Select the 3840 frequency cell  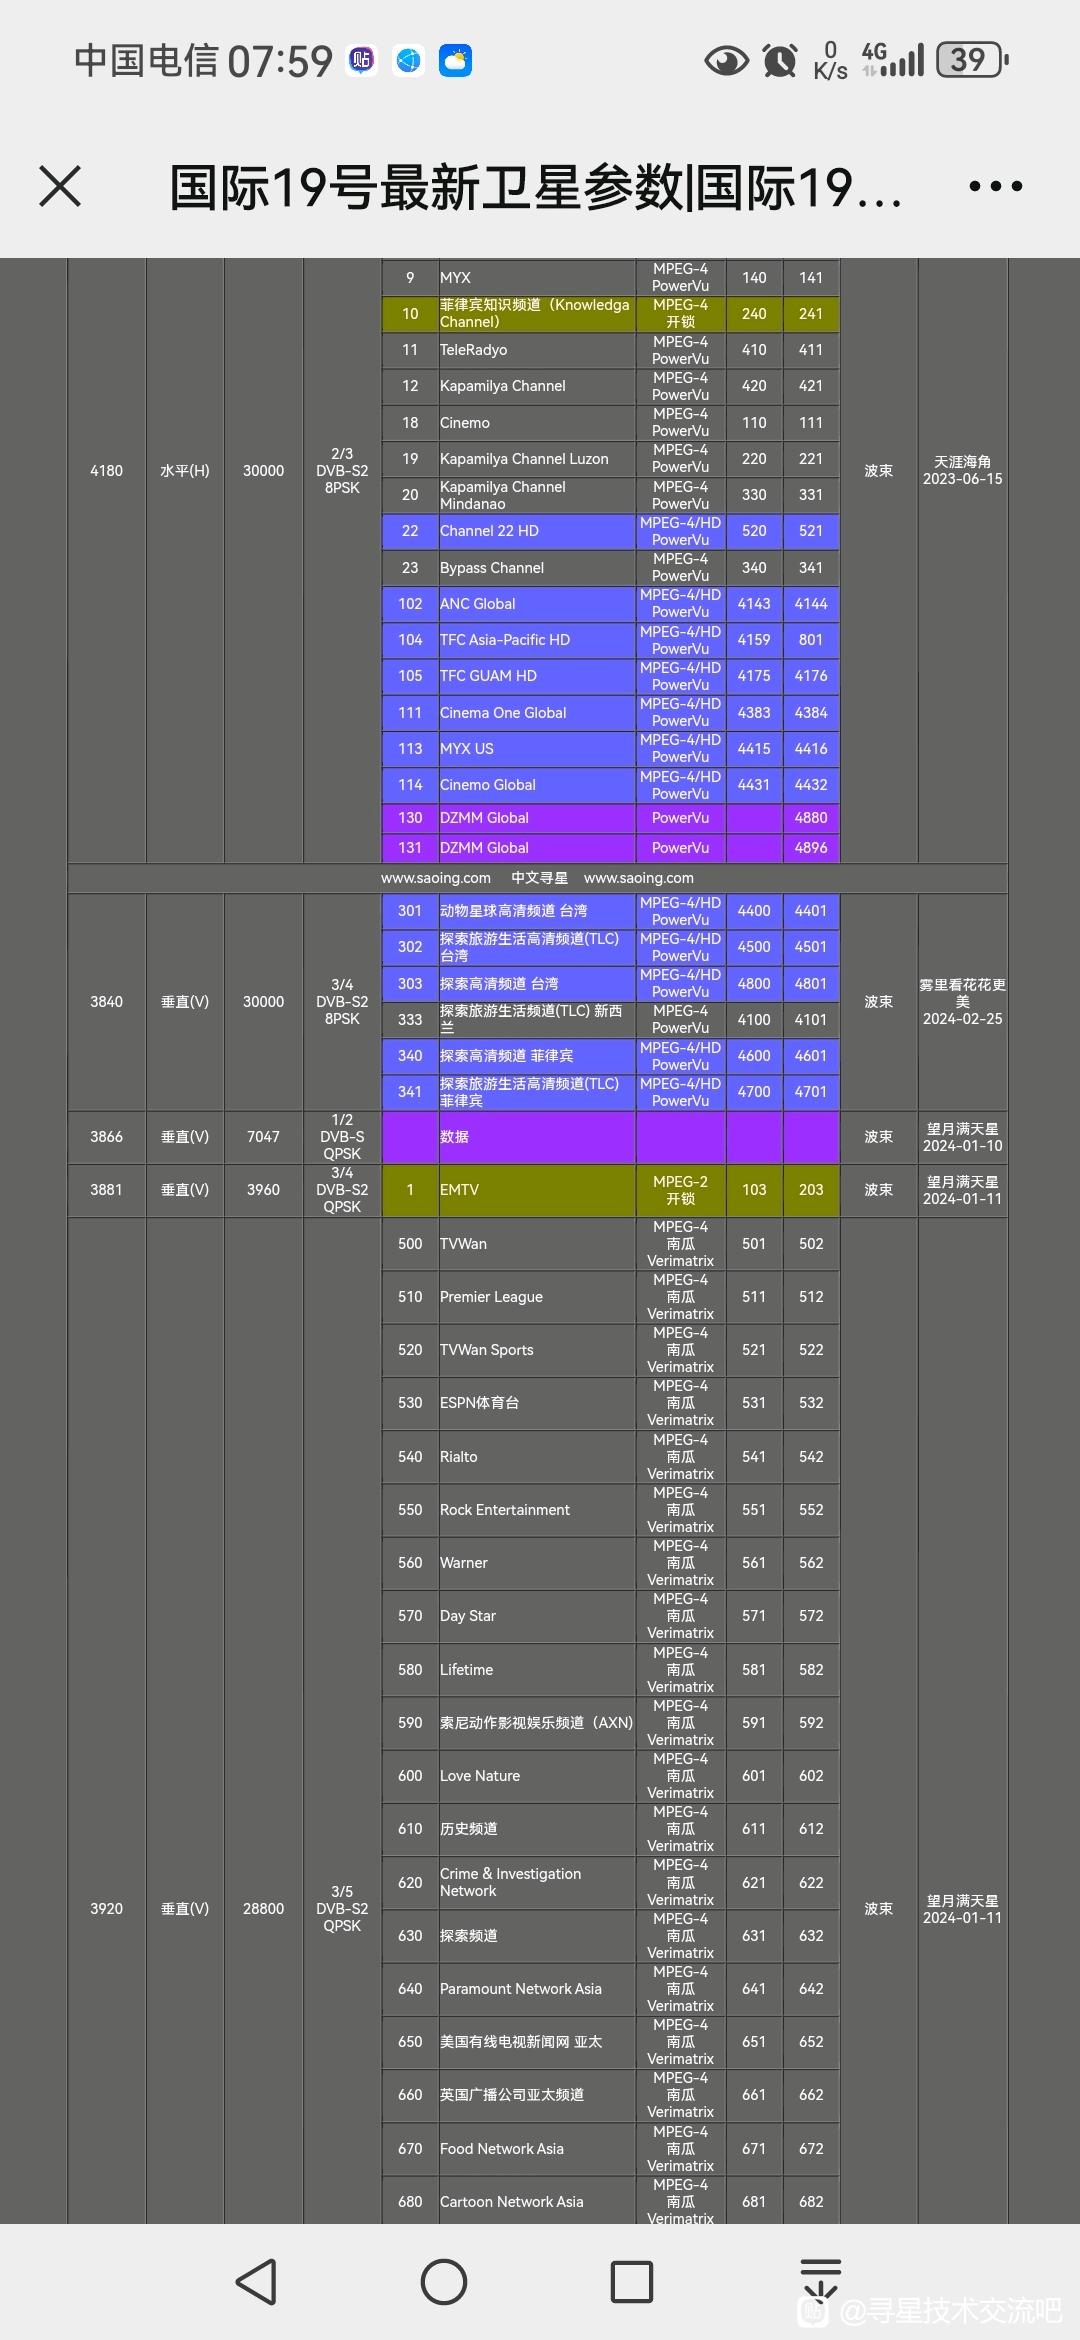click(x=107, y=1002)
